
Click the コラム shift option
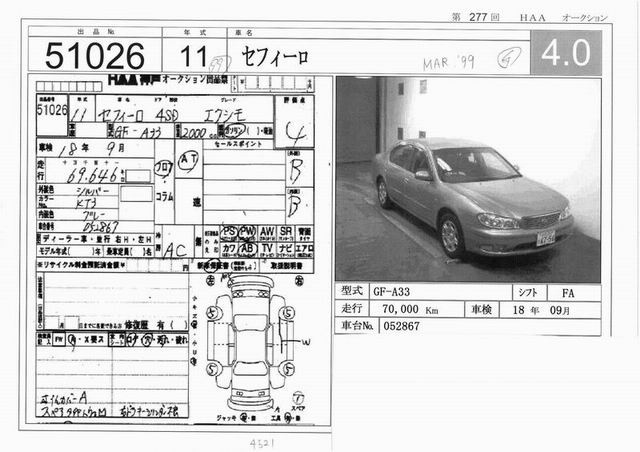(x=164, y=197)
